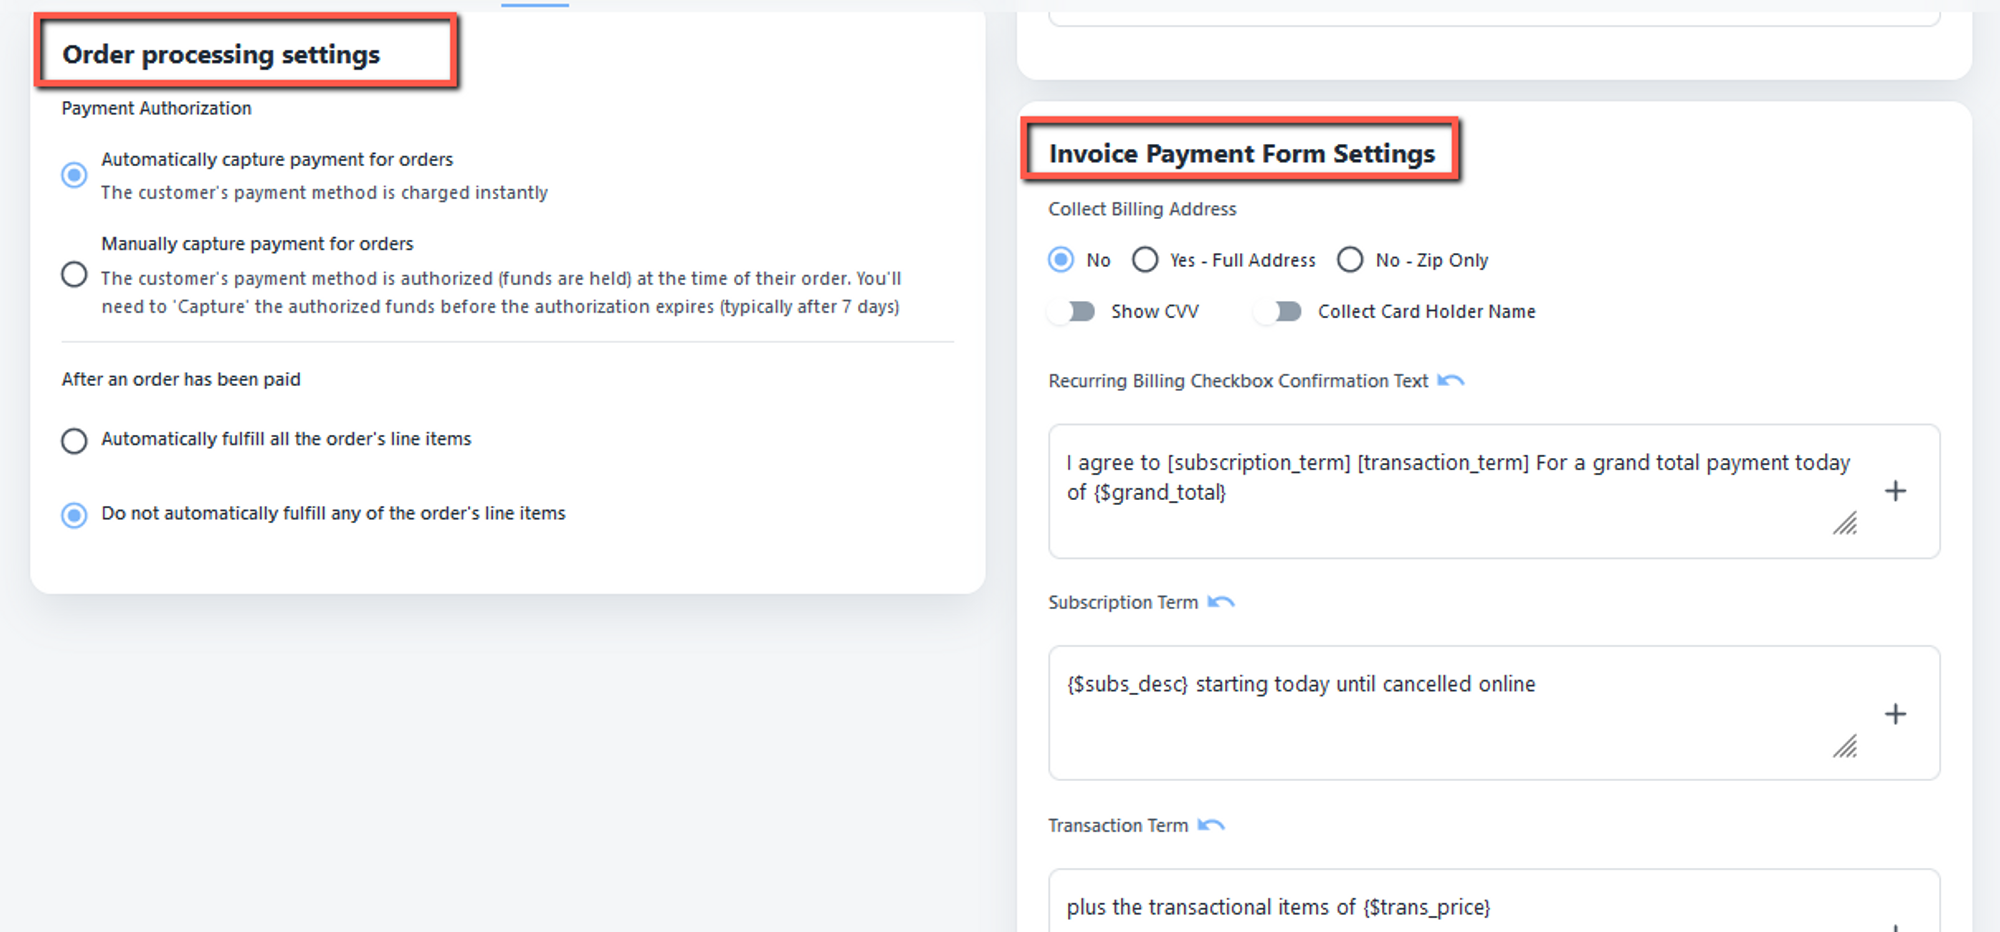Select Automatically capture payment for orders
This screenshot has width=2000, height=932.
[74, 176]
